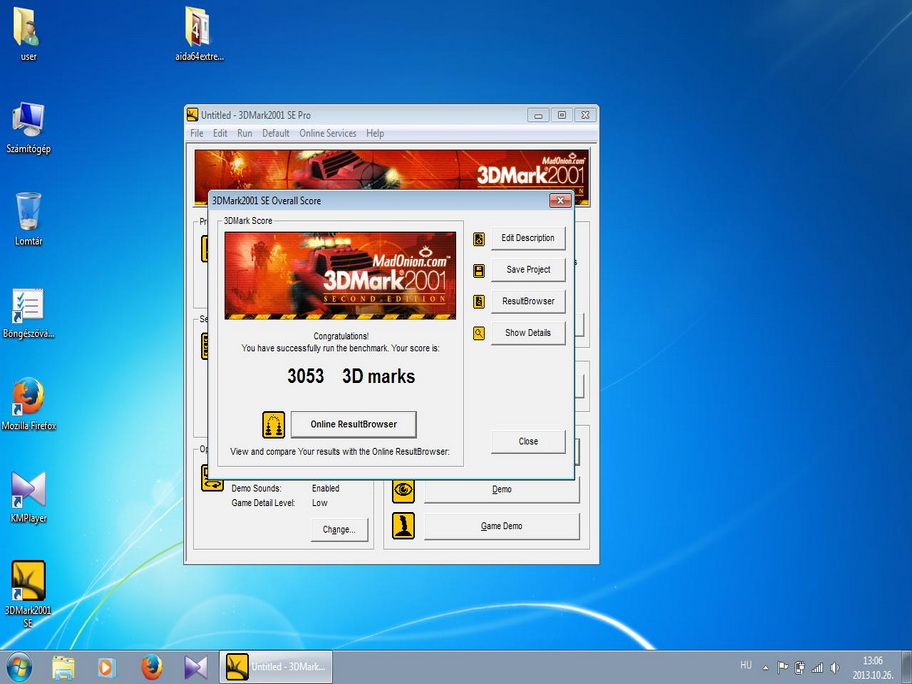This screenshot has width=912, height=684.
Task: Click the 3DMark title bar app icon
Action: click(x=193, y=115)
